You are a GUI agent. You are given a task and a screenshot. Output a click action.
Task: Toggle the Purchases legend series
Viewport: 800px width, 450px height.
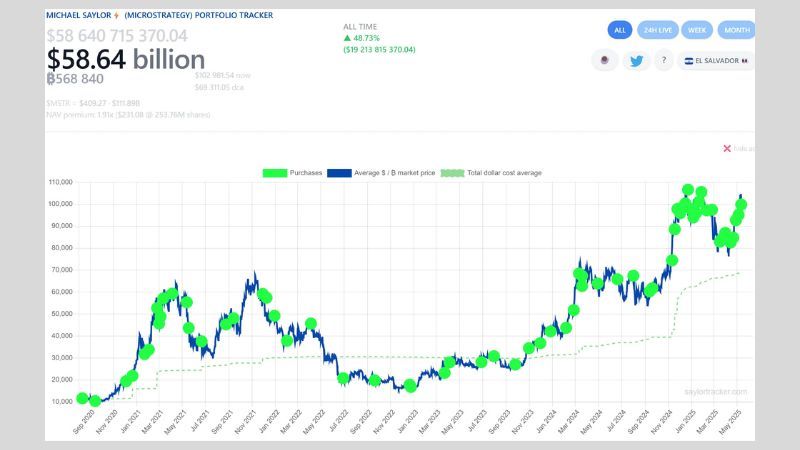pos(292,173)
